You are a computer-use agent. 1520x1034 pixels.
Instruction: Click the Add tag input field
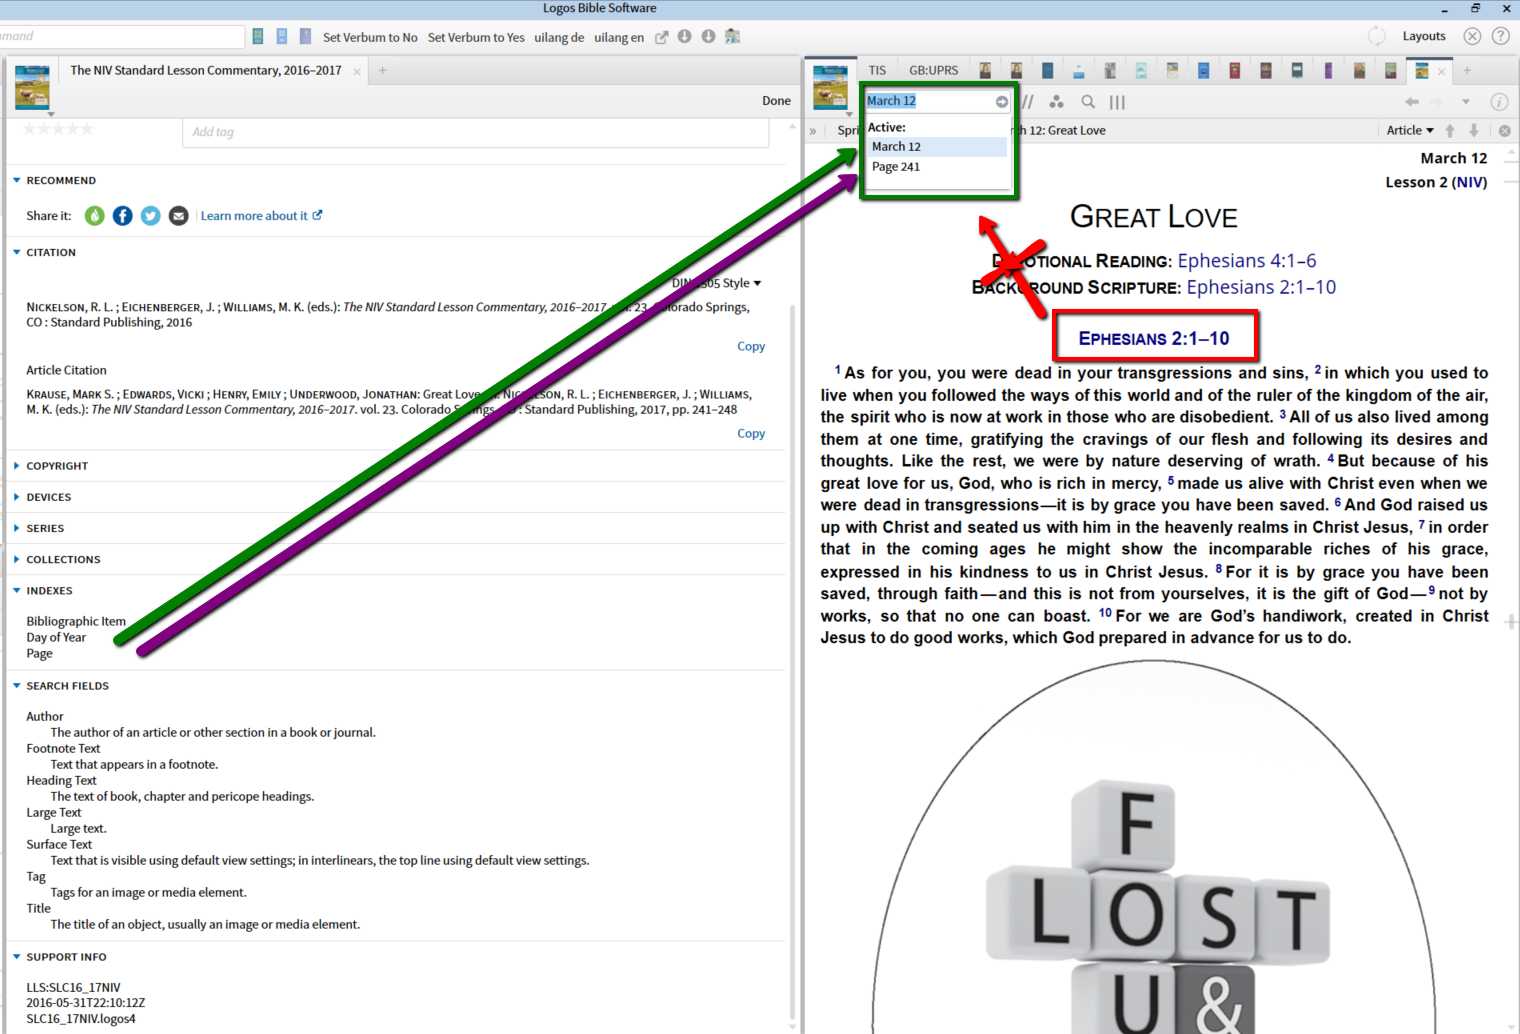click(x=475, y=132)
